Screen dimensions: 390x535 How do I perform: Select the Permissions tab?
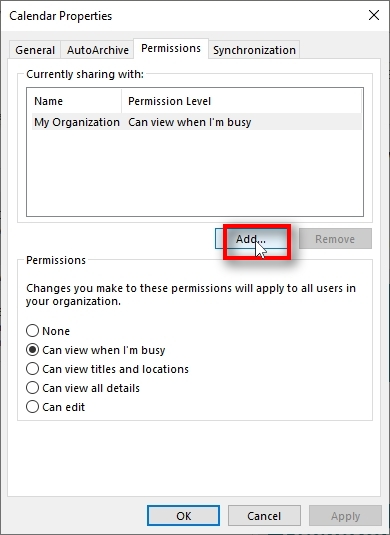coord(171,48)
